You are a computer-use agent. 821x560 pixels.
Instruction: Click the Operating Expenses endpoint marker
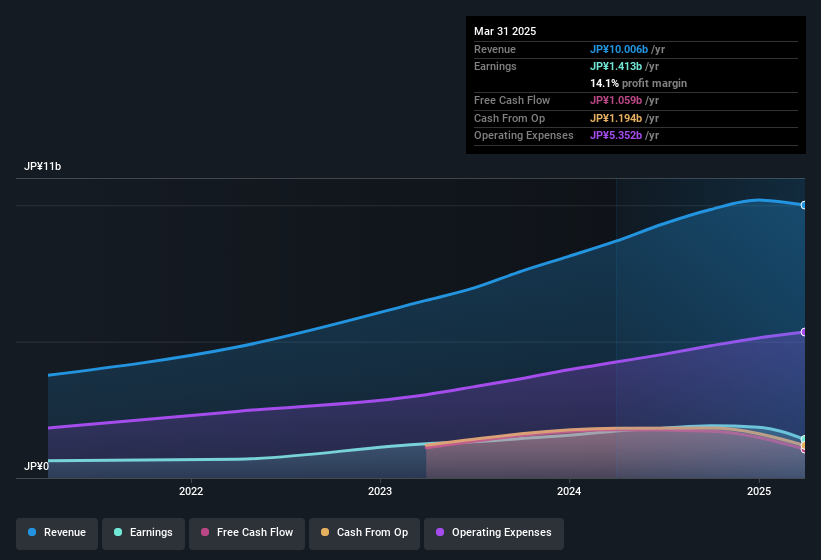point(804,332)
